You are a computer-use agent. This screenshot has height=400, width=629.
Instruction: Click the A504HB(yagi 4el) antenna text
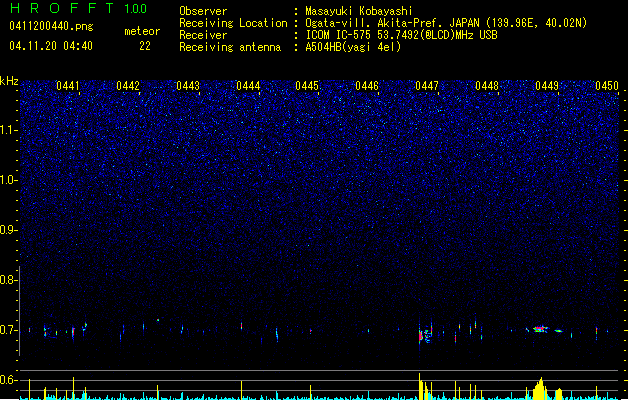pos(353,47)
